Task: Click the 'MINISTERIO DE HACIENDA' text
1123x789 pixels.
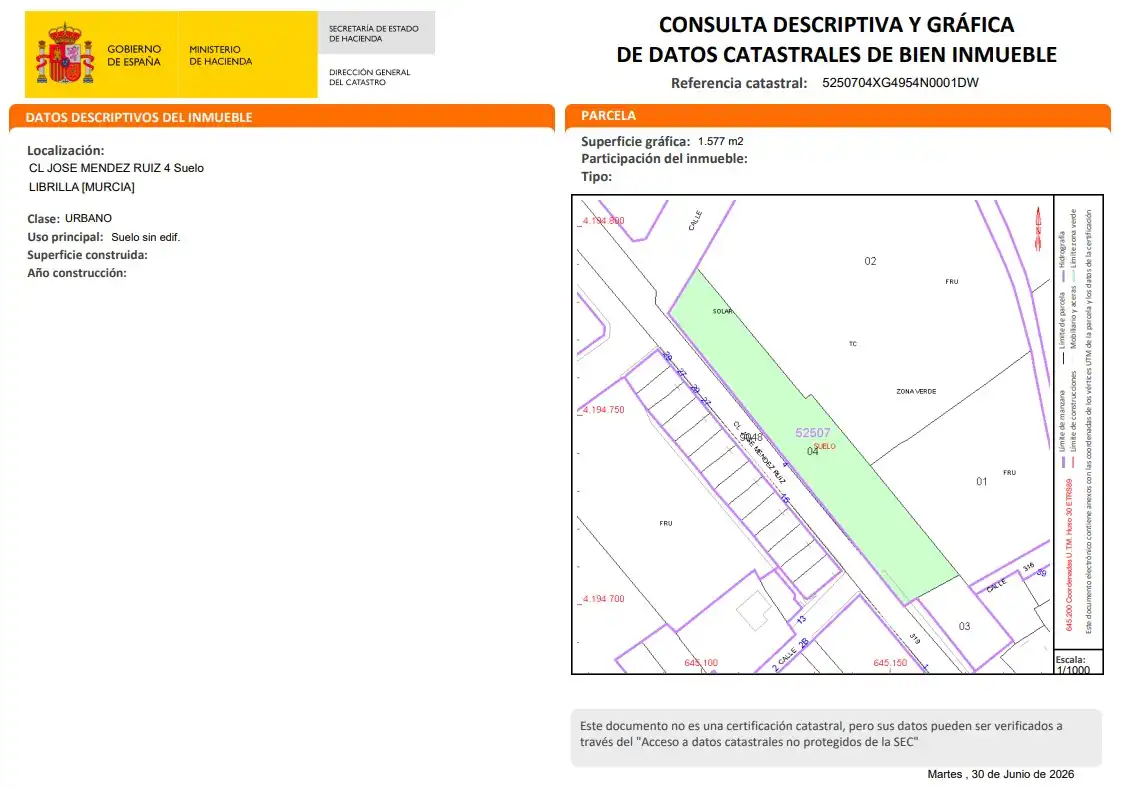Action: coord(221,55)
